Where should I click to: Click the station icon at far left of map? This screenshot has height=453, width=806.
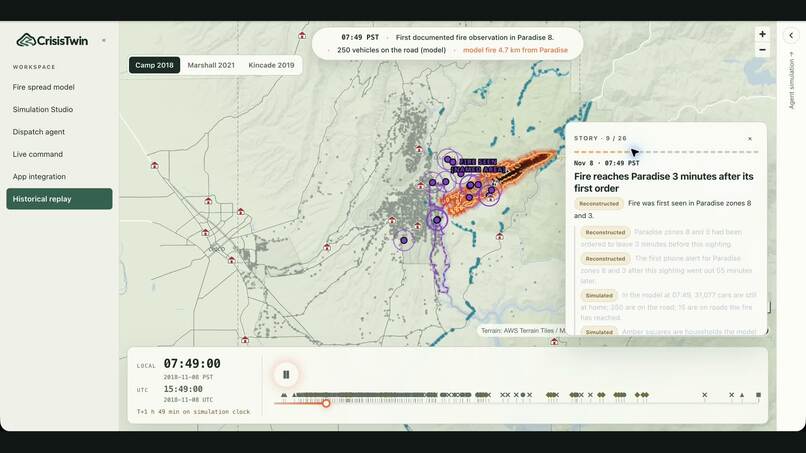click(154, 165)
